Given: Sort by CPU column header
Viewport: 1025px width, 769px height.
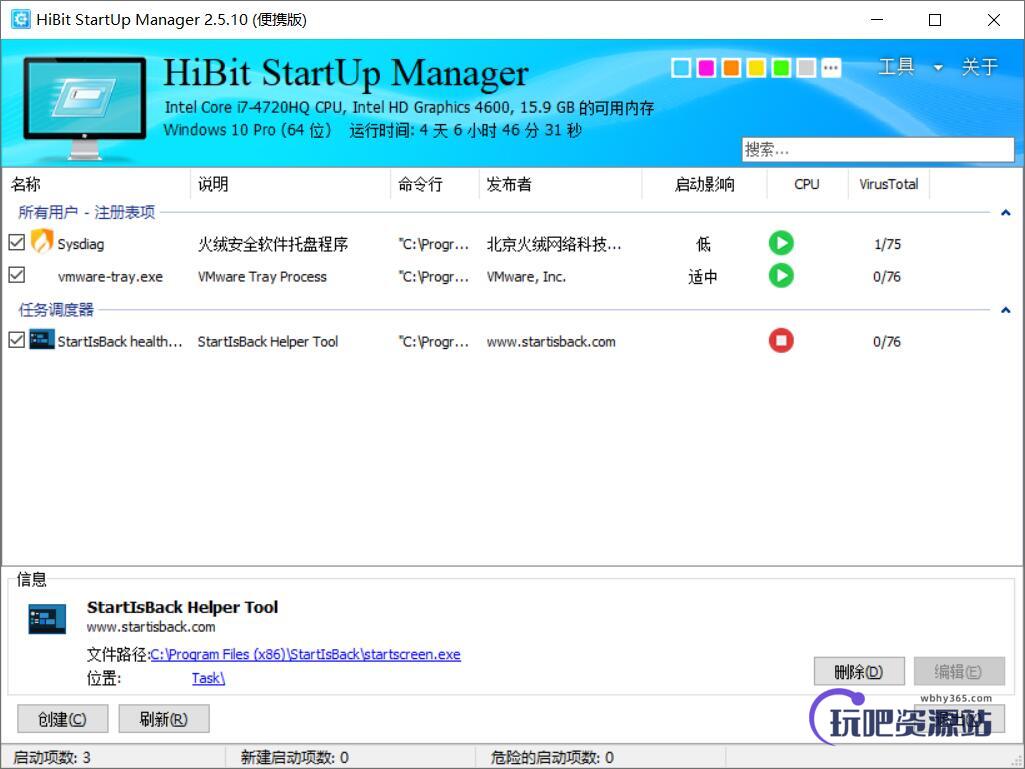Looking at the screenshot, I should tap(807, 184).
